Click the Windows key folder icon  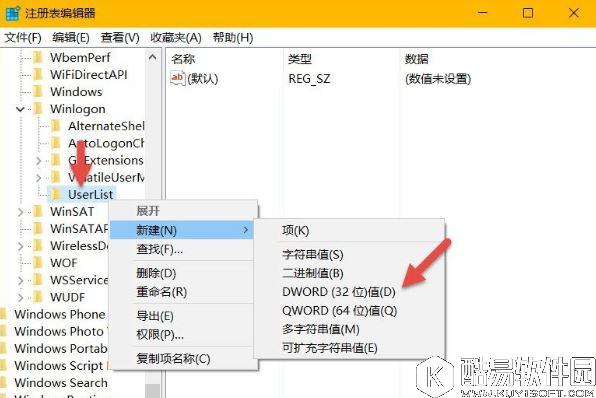click(38, 92)
